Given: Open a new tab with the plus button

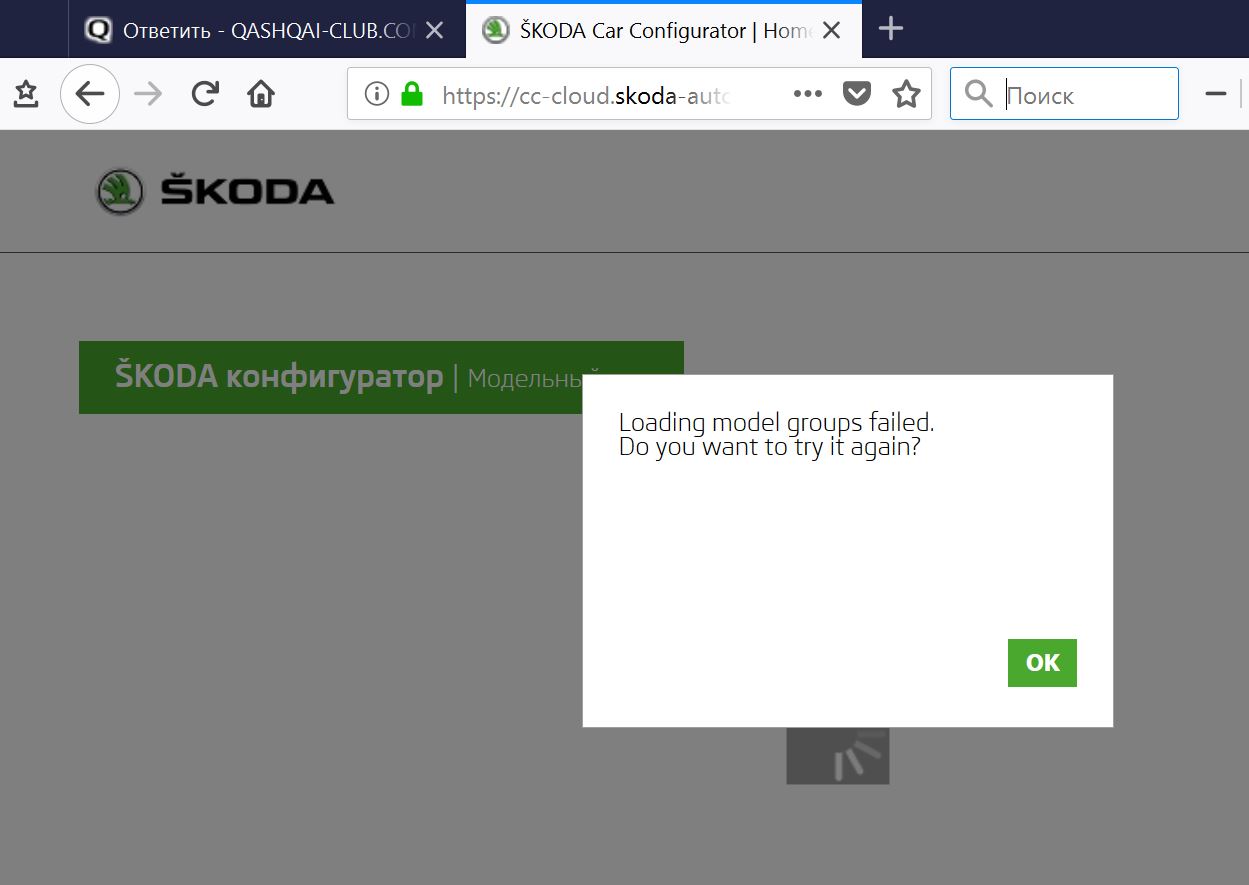Looking at the screenshot, I should coord(890,29).
